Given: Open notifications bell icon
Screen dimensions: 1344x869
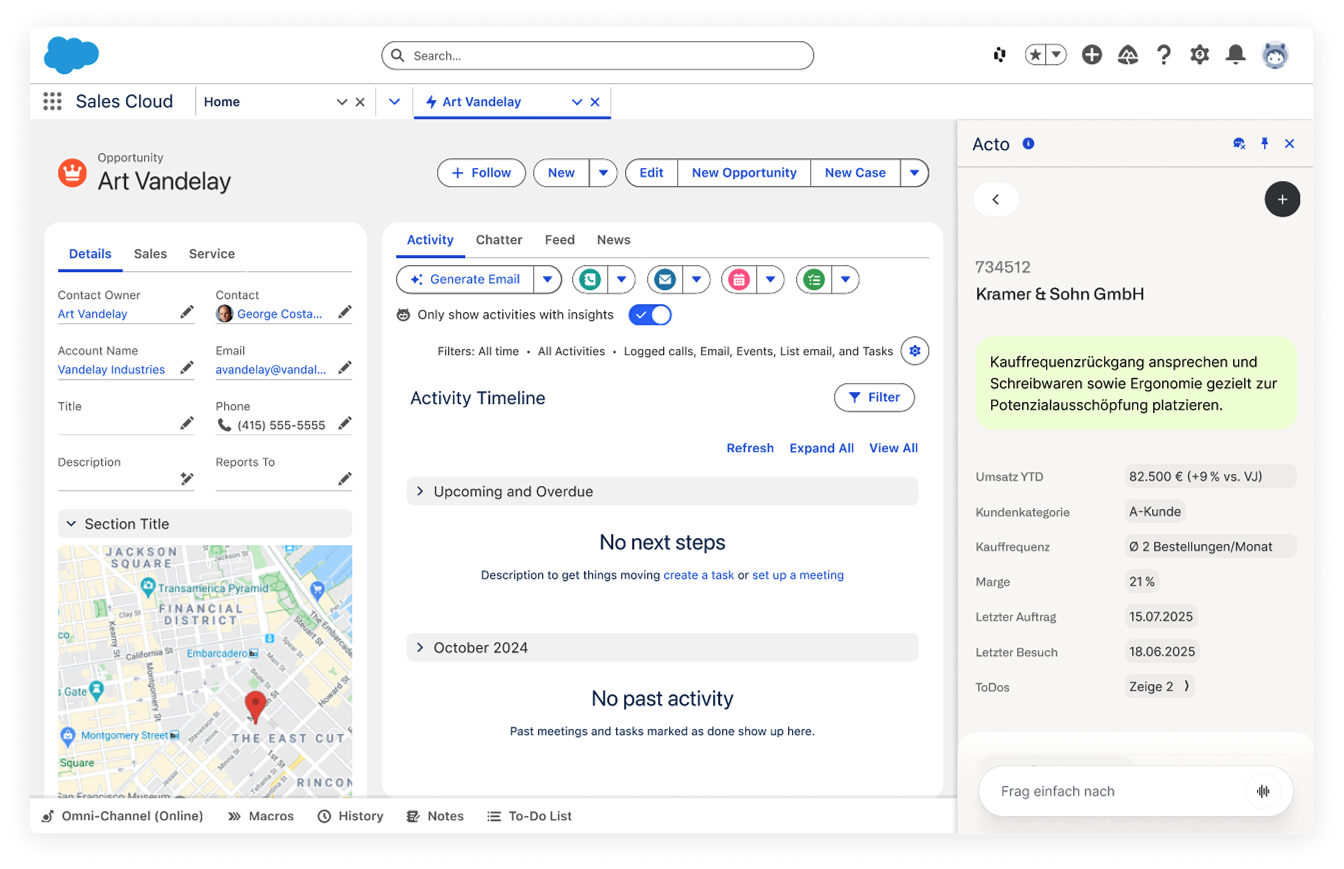Looking at the screenshot, I should click(1235, 55).
